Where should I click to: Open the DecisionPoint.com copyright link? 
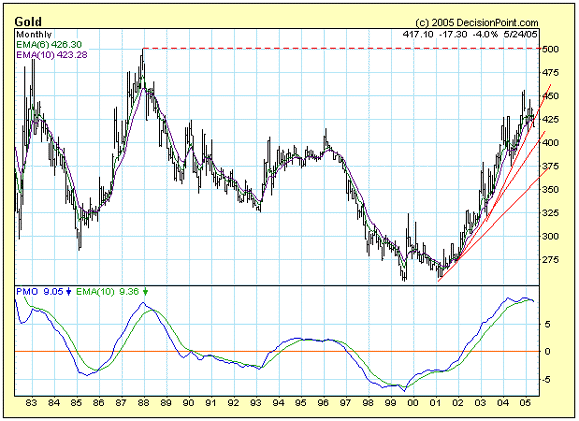tap(477, 23)
